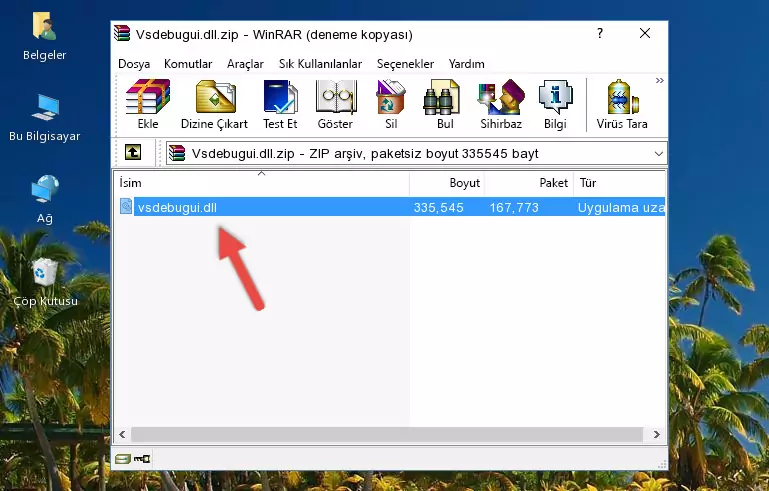
Task: Click the disk drive status bar icon
Action: 123,459
